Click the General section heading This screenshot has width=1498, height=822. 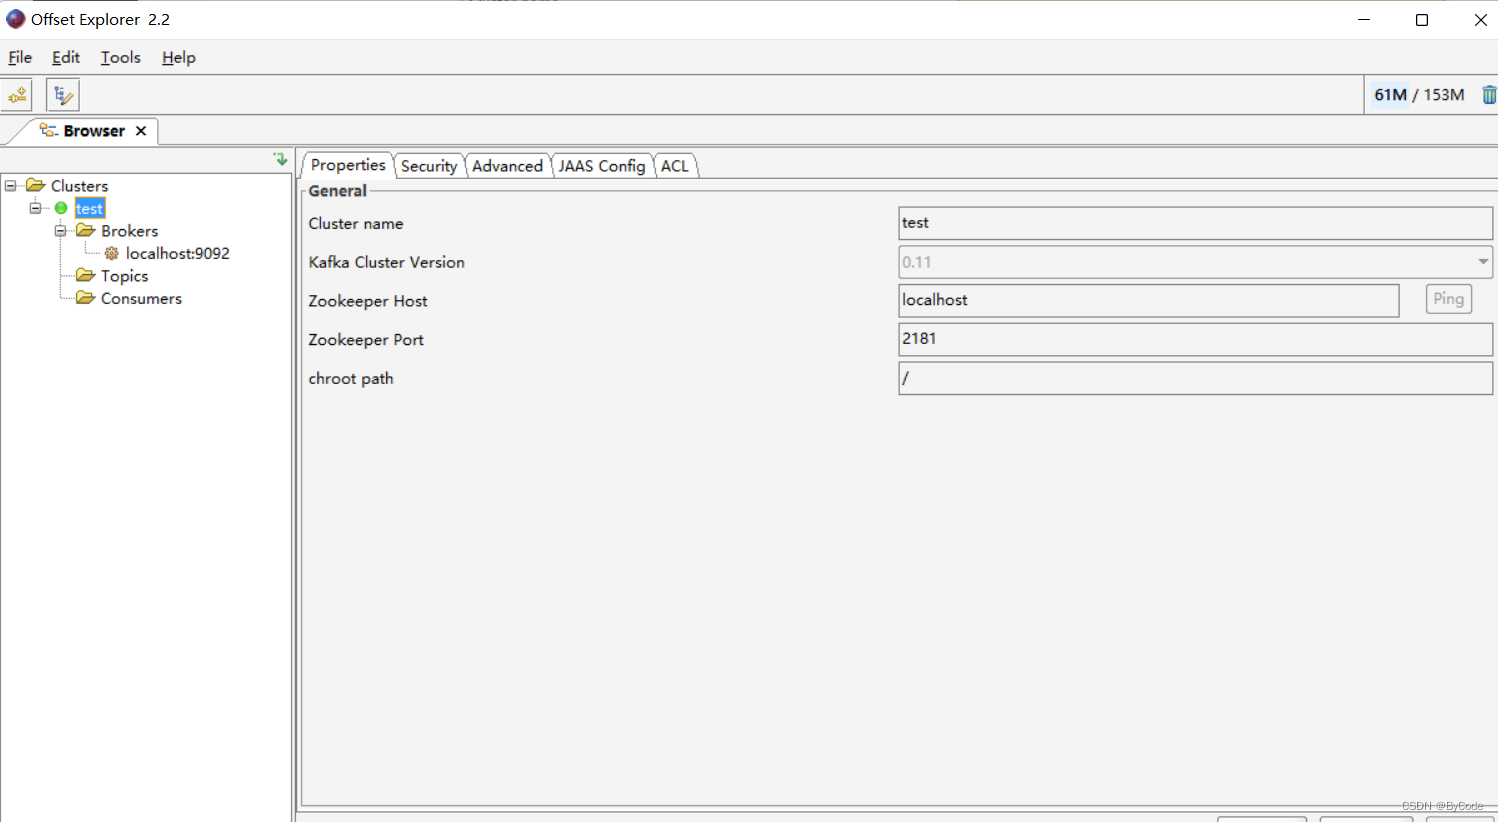pyautogui.click(x=337, y=191)
